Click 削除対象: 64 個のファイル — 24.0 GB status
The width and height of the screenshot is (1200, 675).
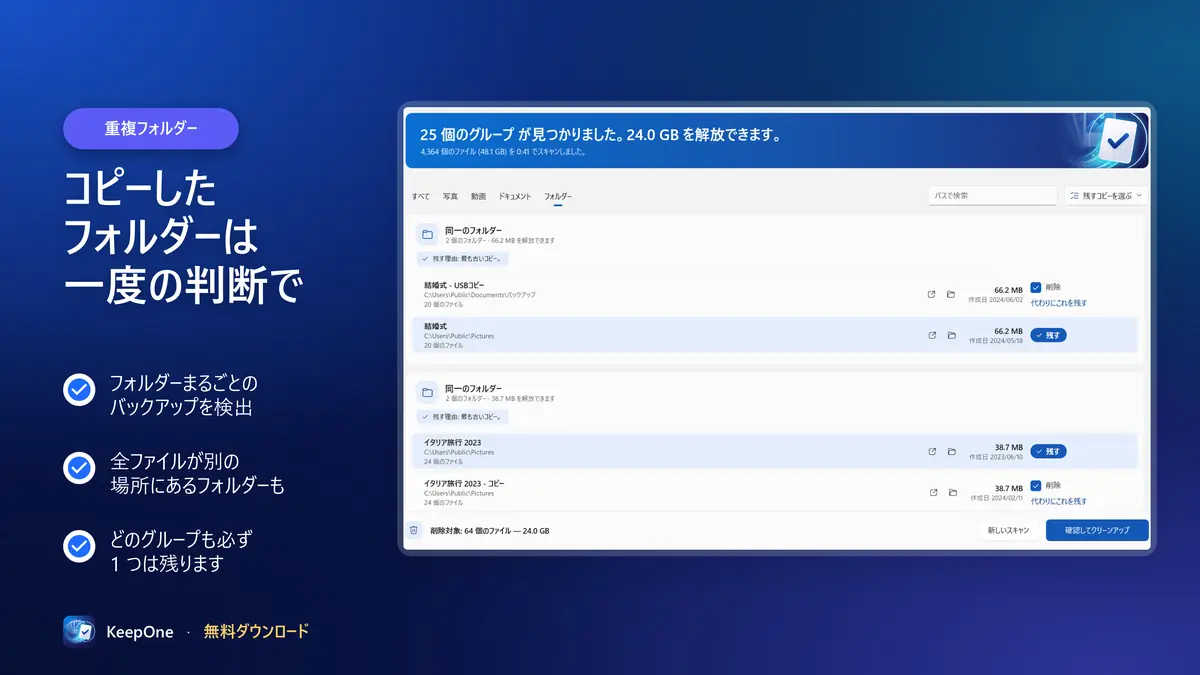(489, 531)
